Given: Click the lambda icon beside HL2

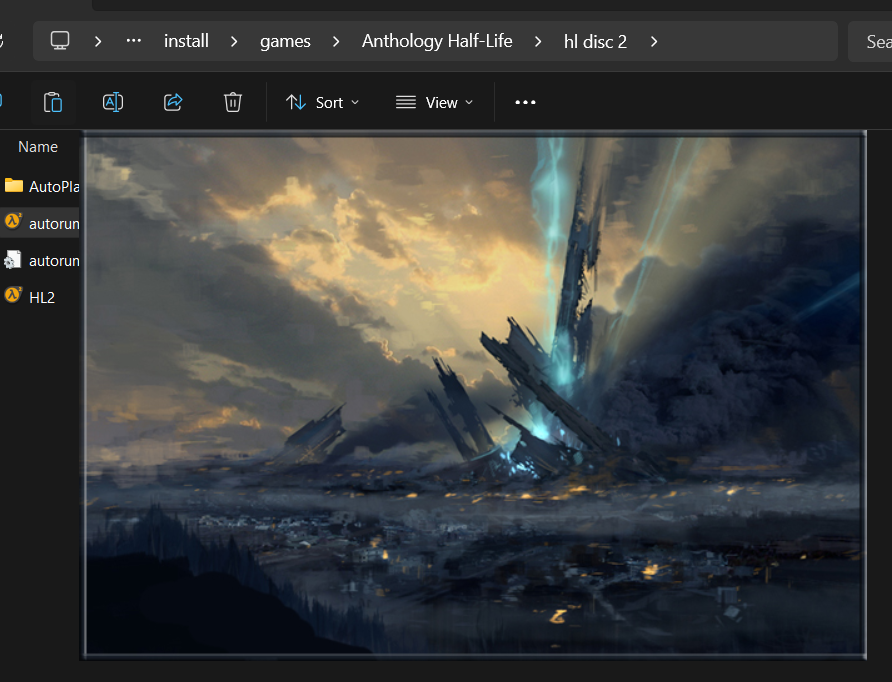Looking at the screenshot, I should [x=13, y=295].
